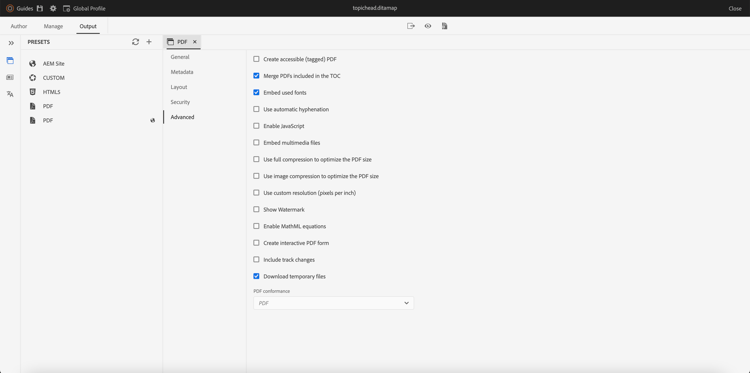
Task: Open the log document icon in toolbar
Action: [x=444, y=26]
